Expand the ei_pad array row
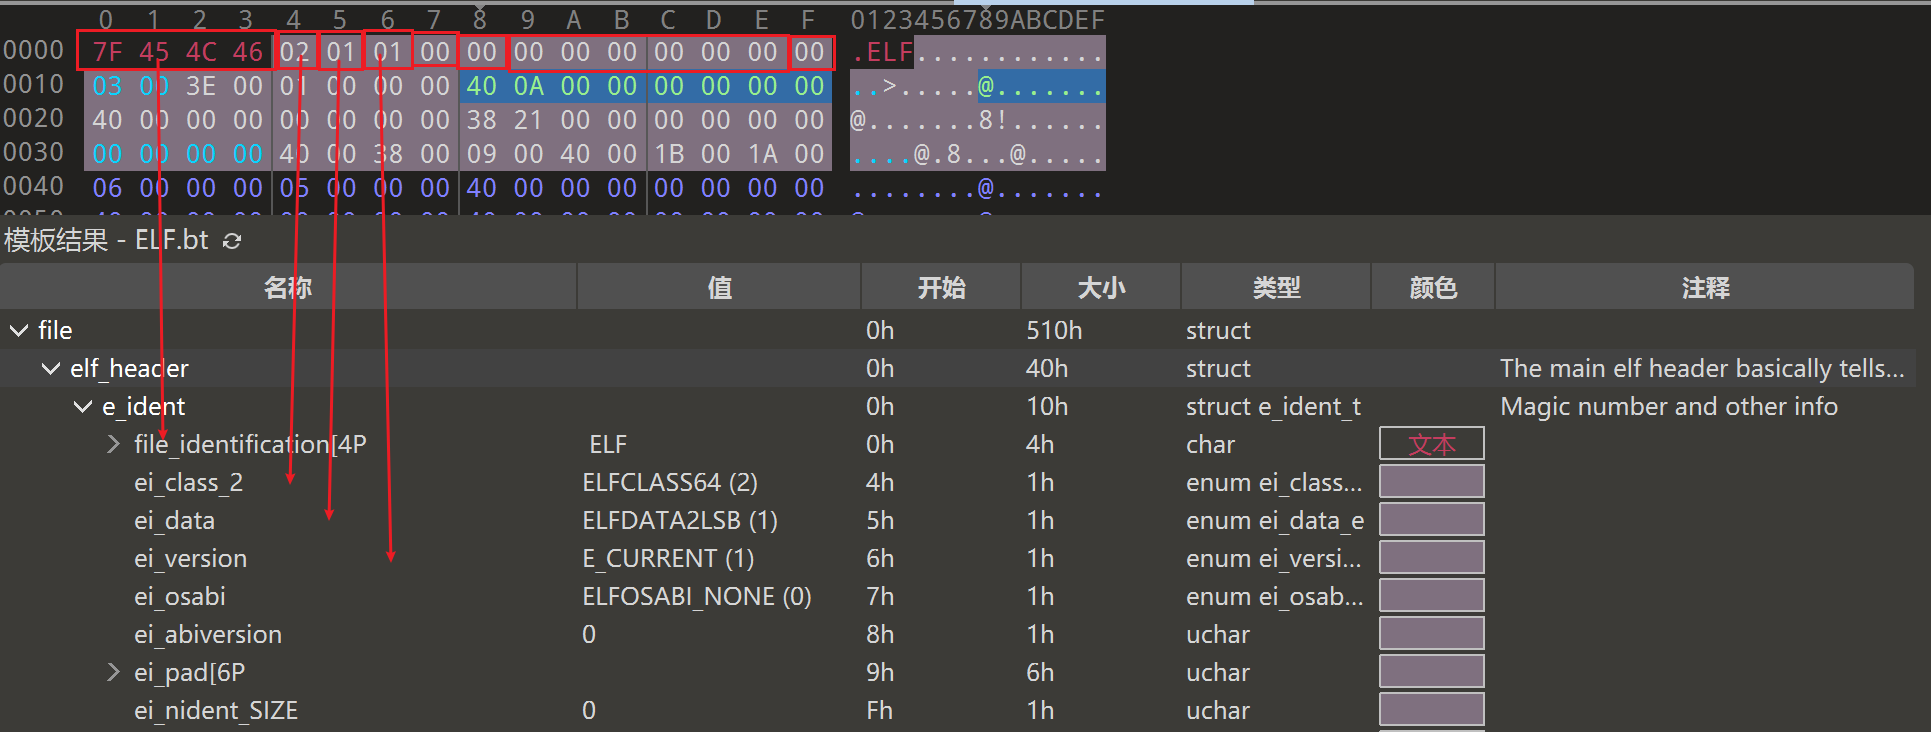Image resolution: width=1931 pixels, height=732 pixels. (114, 672)
